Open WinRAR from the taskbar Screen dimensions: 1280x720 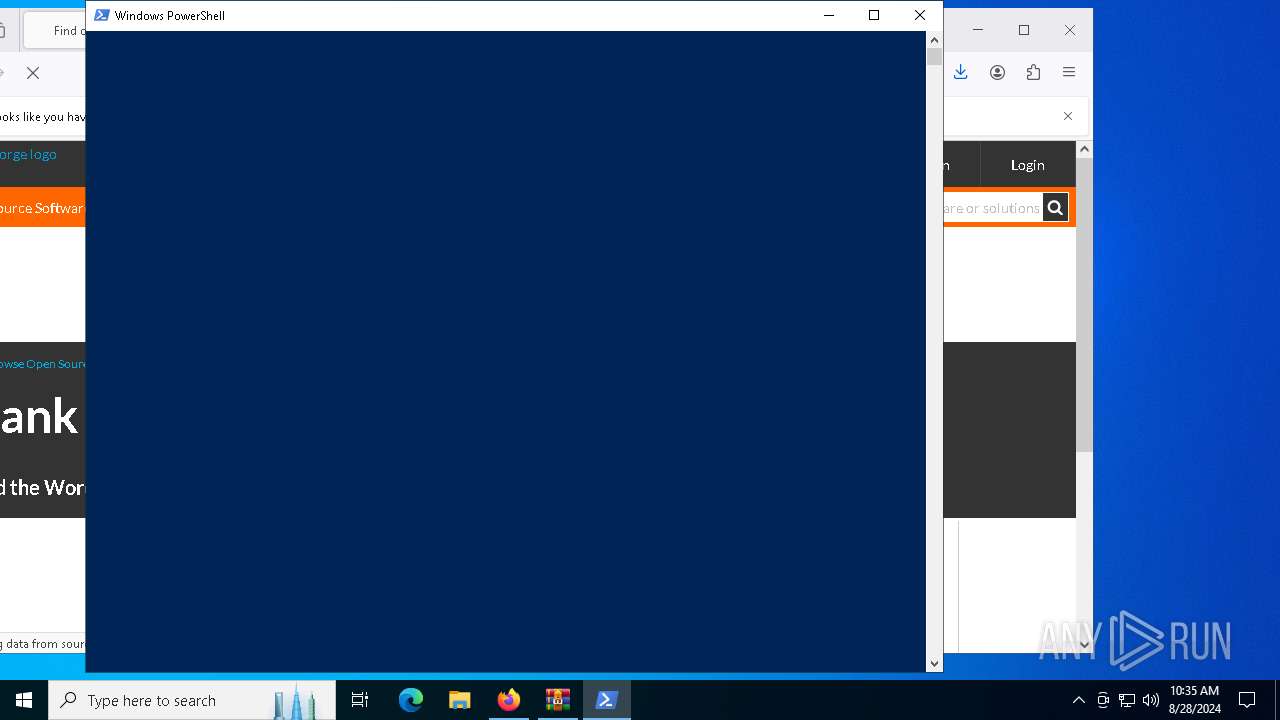[558, 700]
